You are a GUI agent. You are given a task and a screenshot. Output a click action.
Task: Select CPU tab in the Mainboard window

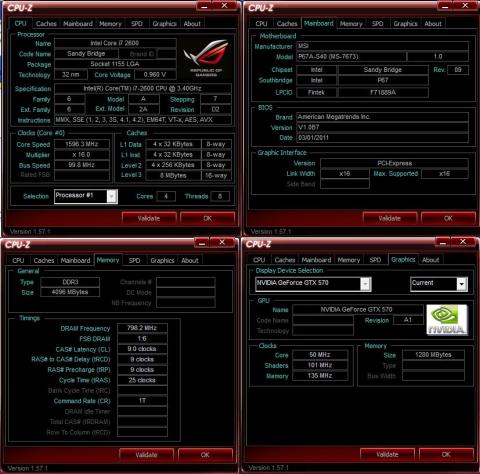(261, 24)
